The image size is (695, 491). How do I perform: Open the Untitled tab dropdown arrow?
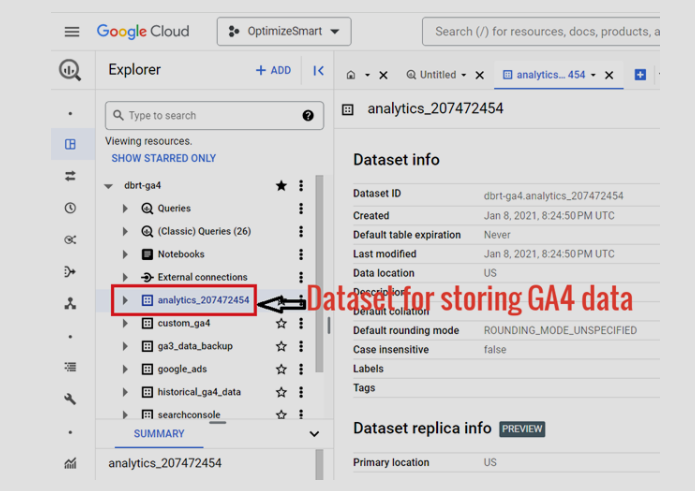[x=464, y=75]
